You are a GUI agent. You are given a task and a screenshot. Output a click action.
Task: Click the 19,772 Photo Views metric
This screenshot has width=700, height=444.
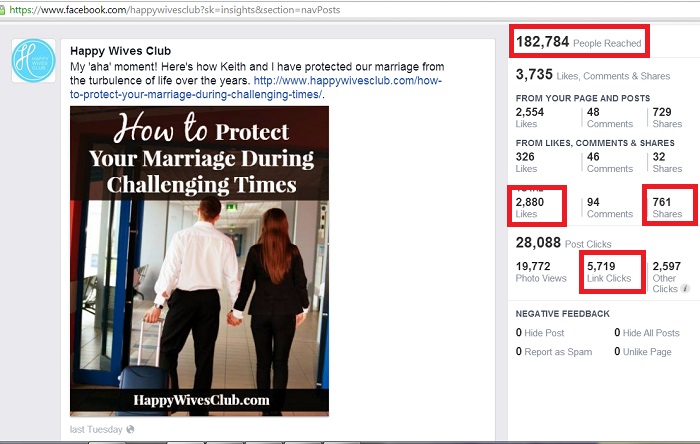(541, 272)
